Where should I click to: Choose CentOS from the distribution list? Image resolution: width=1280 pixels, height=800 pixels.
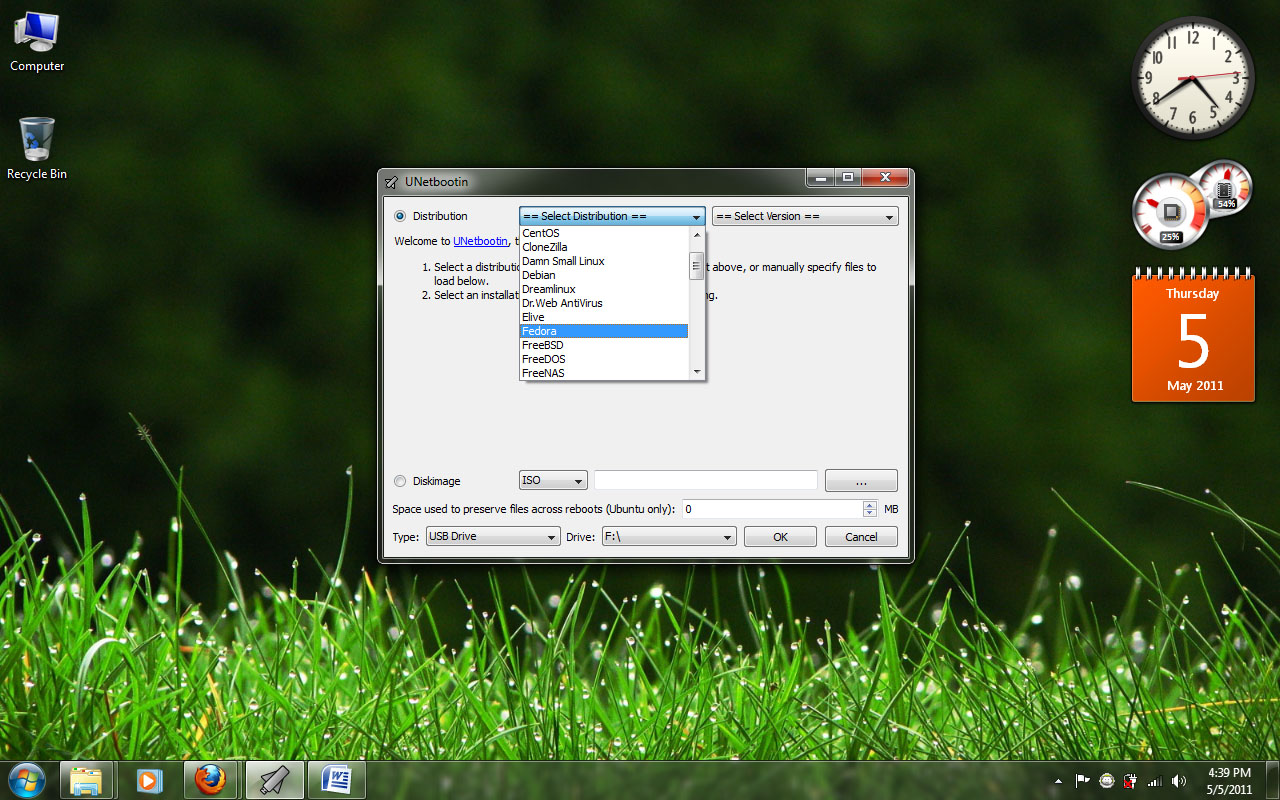click(604, 233)
